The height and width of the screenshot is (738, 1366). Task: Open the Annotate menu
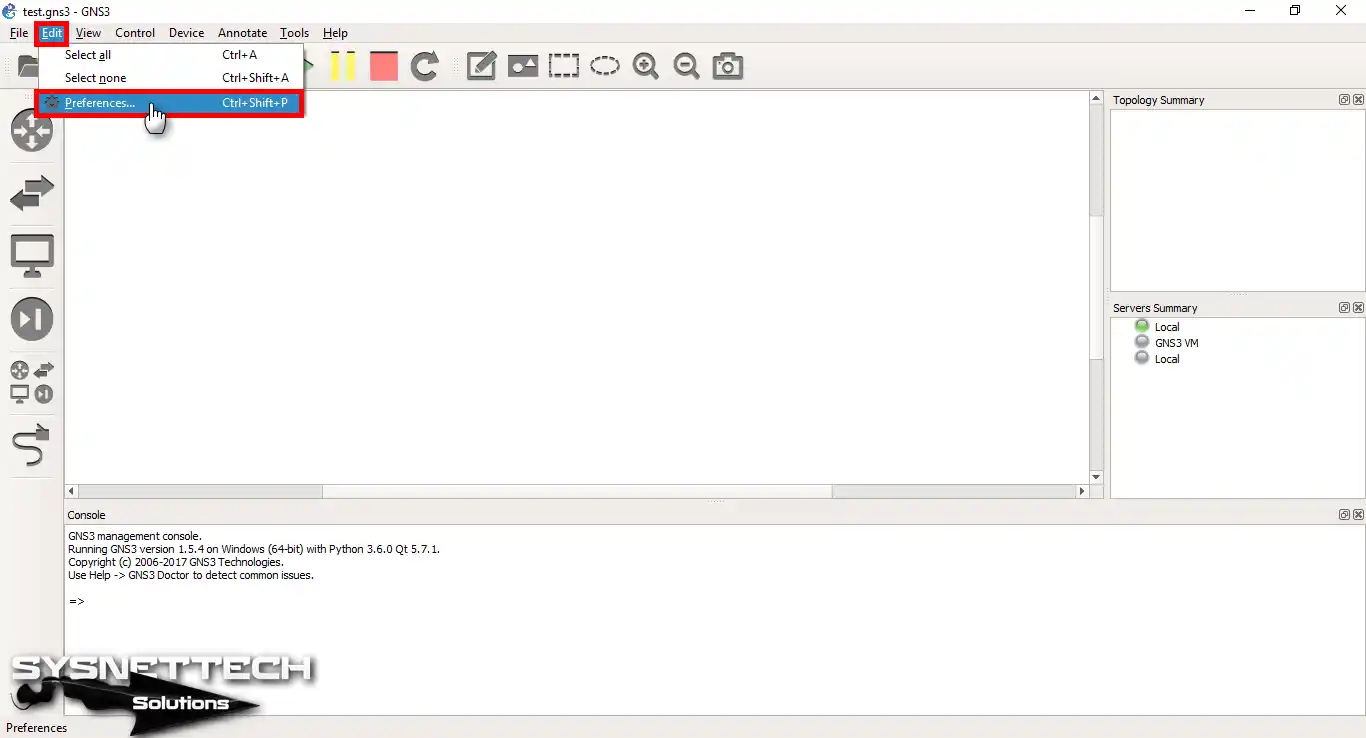pos(243,33)
